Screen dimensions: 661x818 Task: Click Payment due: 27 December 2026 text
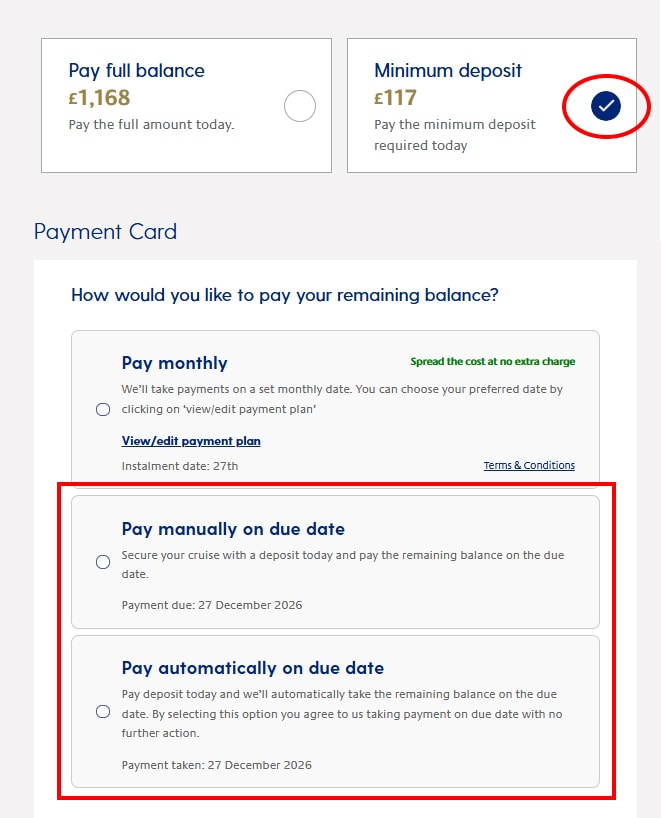(x=212, y=605)
